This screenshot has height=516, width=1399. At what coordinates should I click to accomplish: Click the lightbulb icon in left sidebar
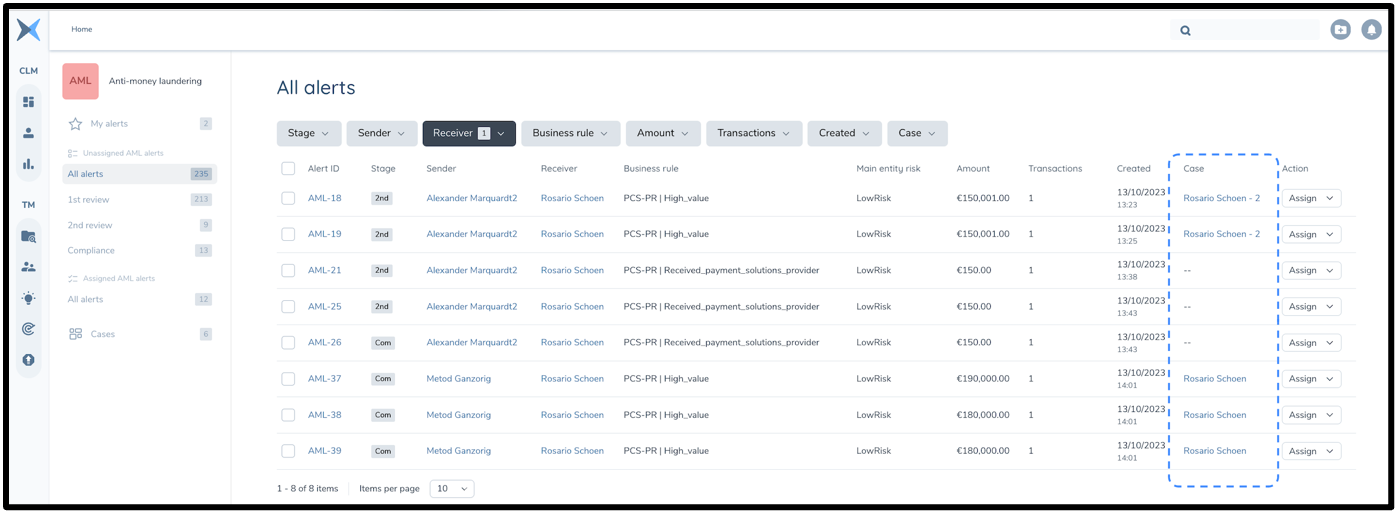pos(28,298)
